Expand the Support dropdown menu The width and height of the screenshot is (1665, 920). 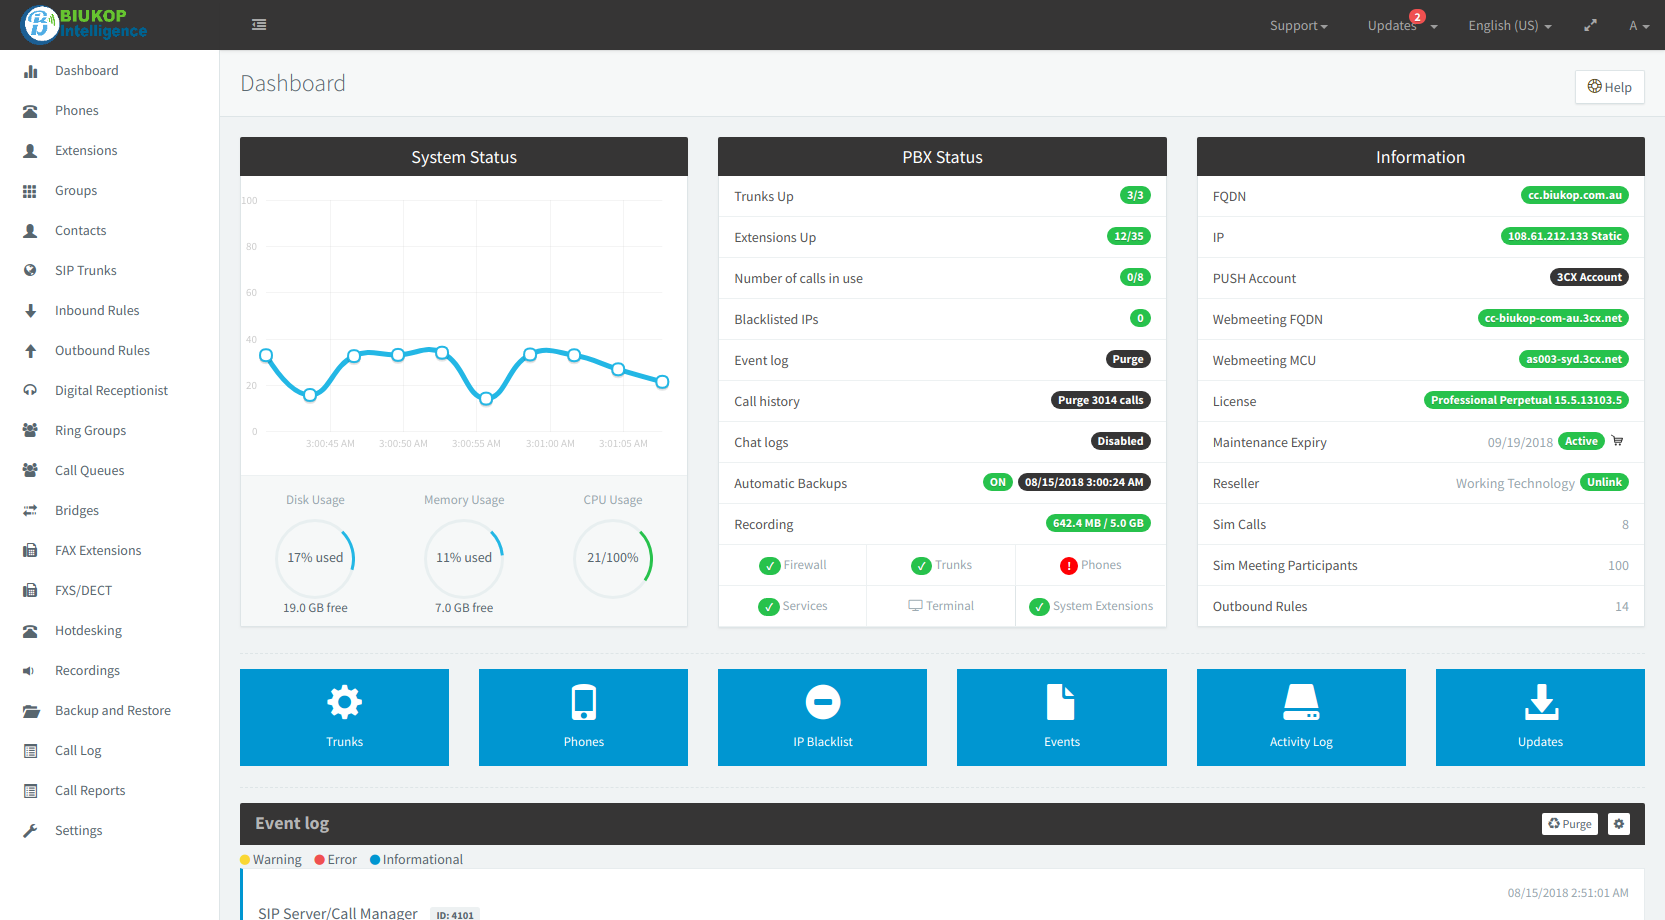click(x=1298, y=26)
